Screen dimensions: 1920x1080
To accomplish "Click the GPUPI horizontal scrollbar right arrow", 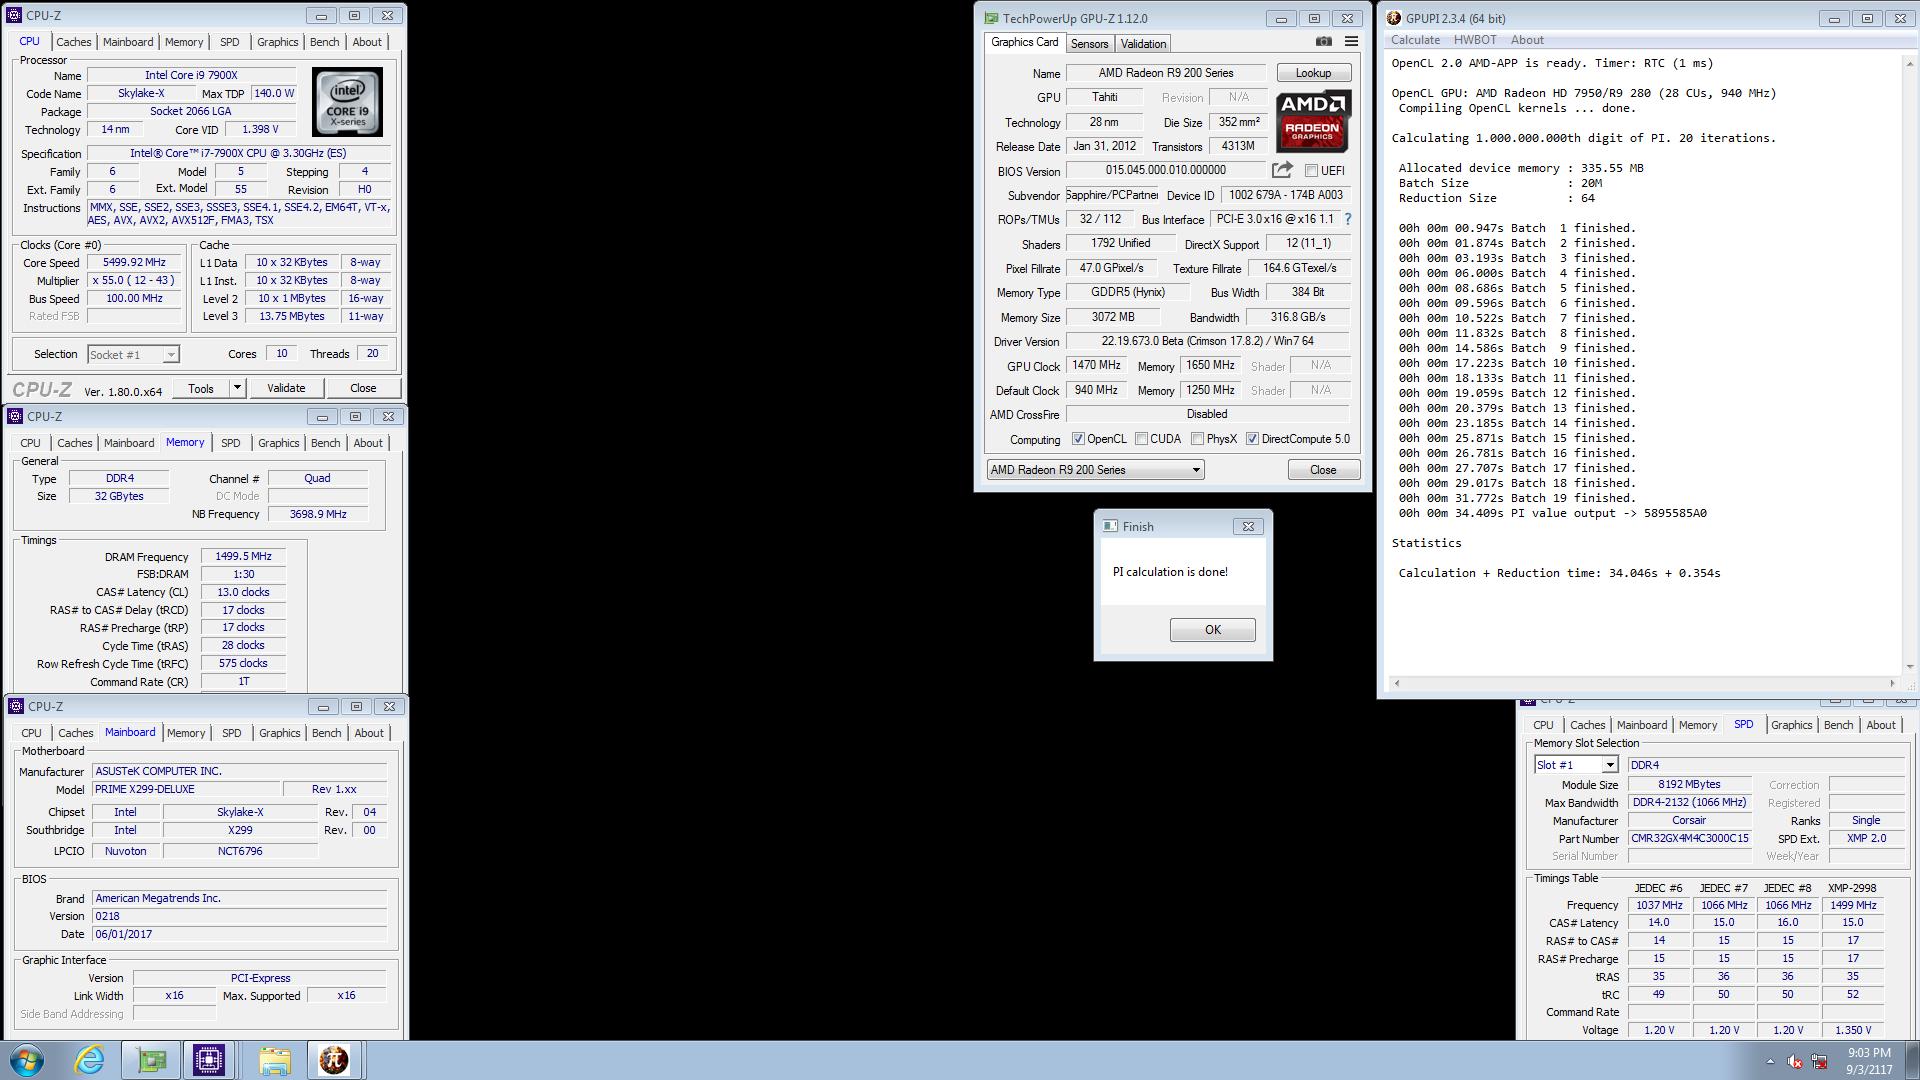I will [x=1891, y=683].
